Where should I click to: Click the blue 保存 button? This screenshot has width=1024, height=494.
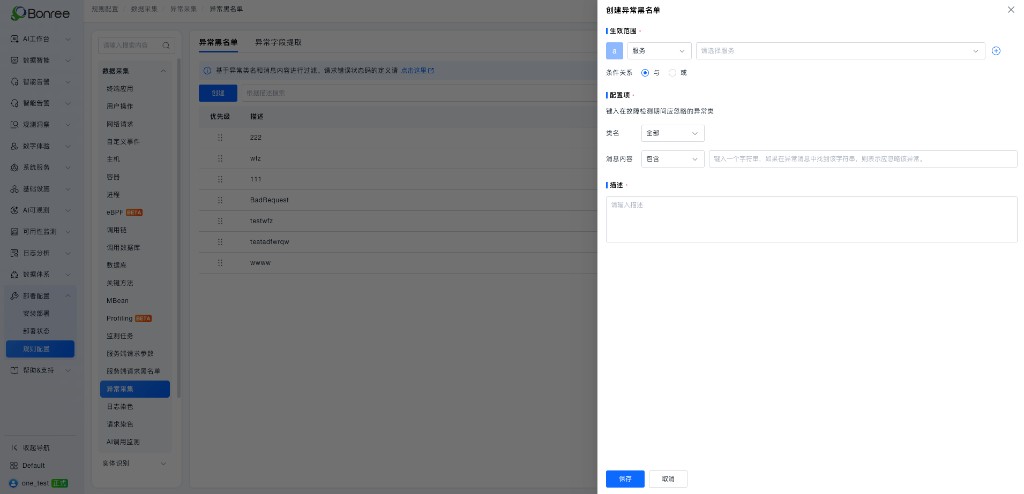coord(625,479)
